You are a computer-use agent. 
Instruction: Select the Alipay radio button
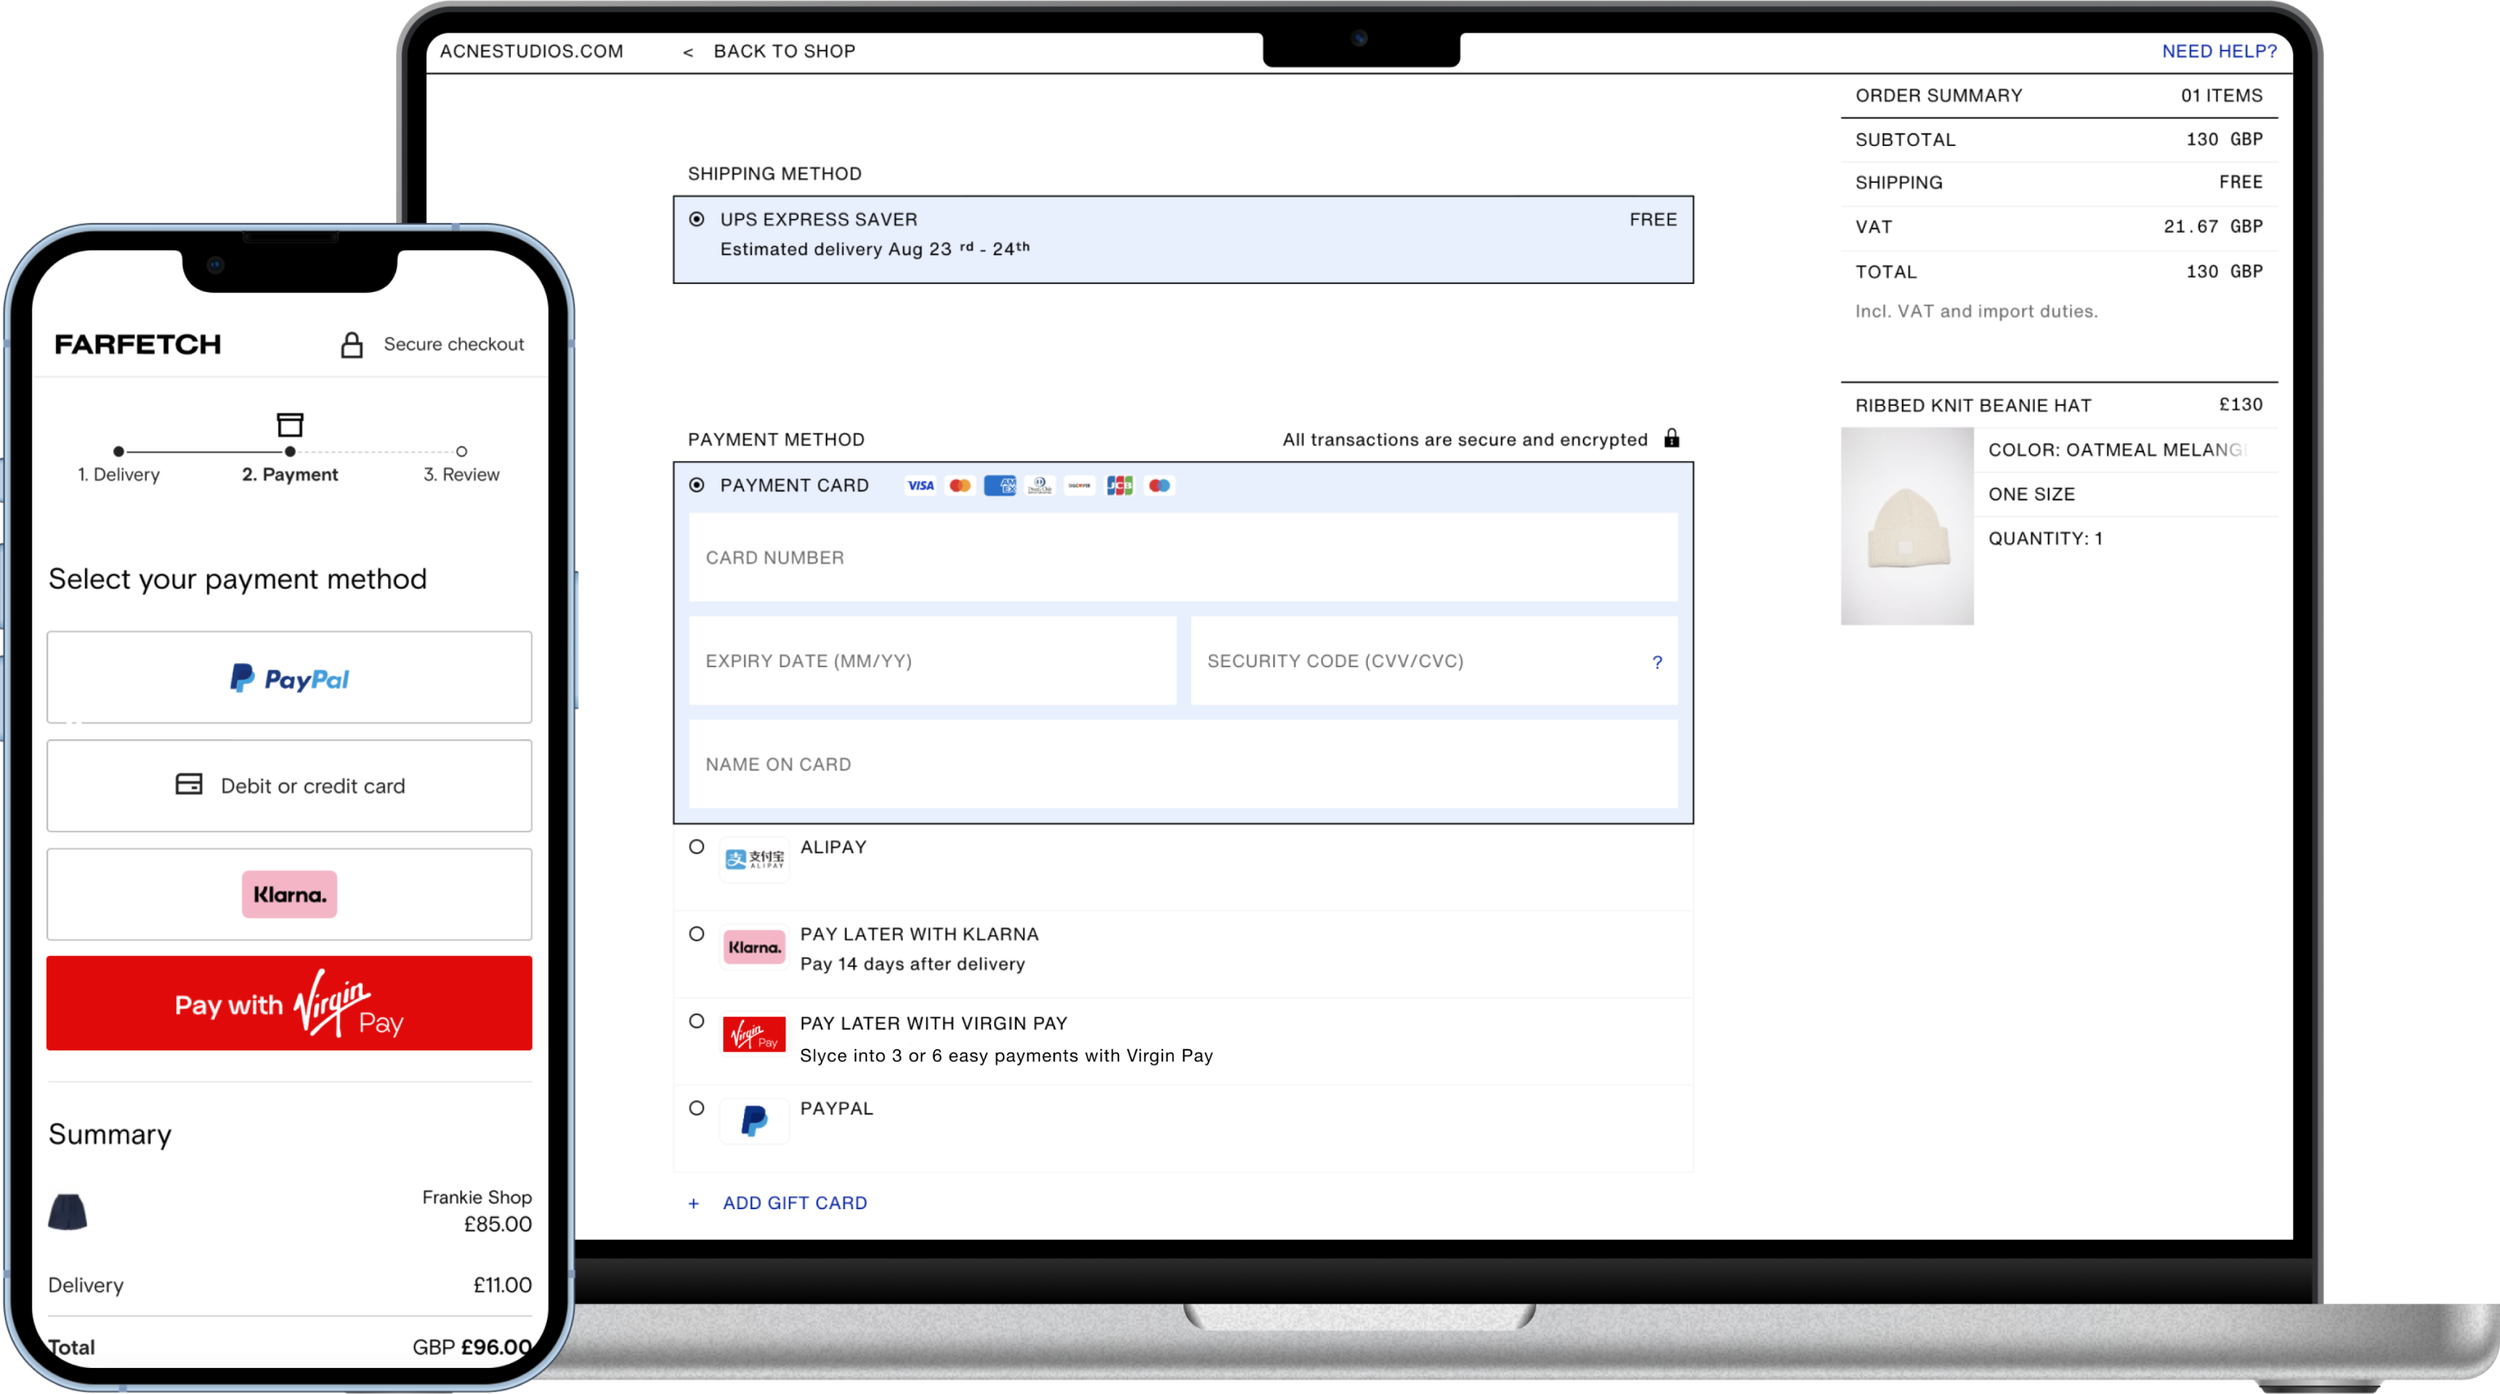pyautogui.click(x=697, y=847)
